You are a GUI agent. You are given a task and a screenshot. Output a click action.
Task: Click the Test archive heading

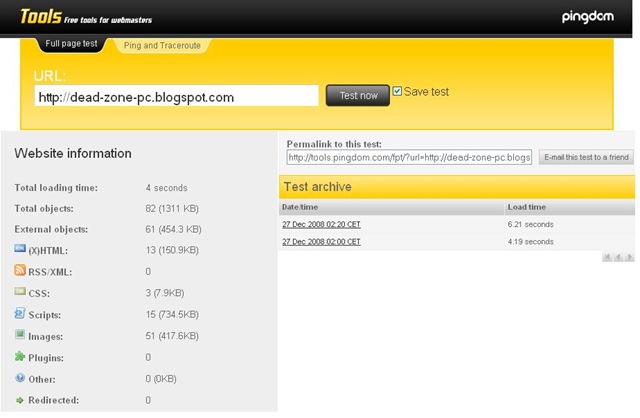(318, 187)
